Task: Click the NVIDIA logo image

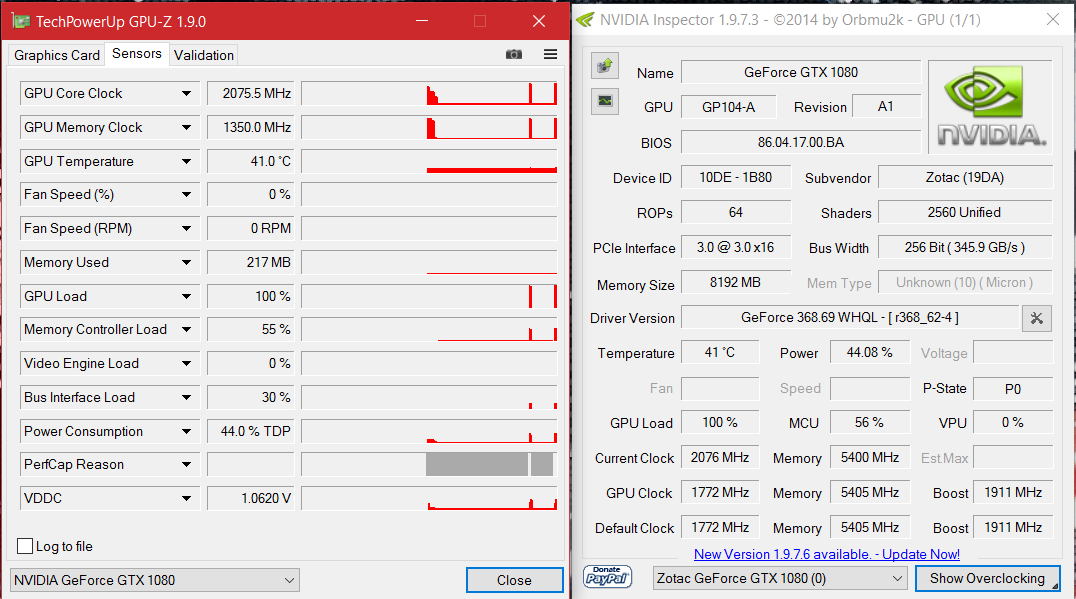Action: tap(990, 106)
